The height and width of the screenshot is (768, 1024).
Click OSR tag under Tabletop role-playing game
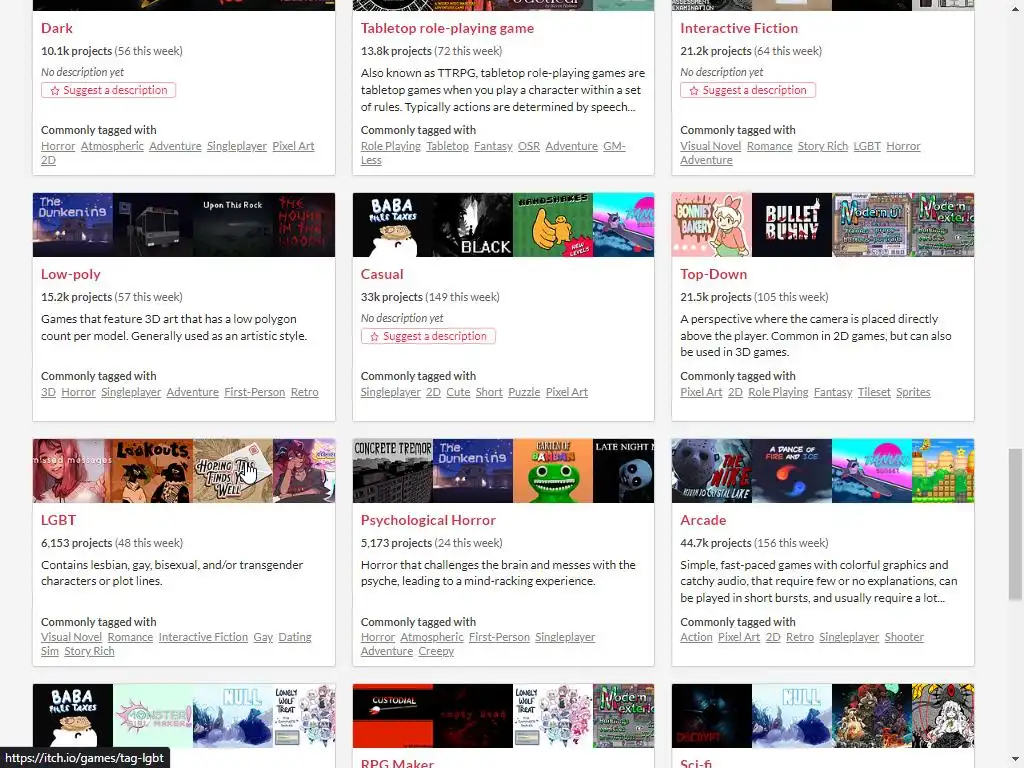pyautogui.click(x=529, y=146)
